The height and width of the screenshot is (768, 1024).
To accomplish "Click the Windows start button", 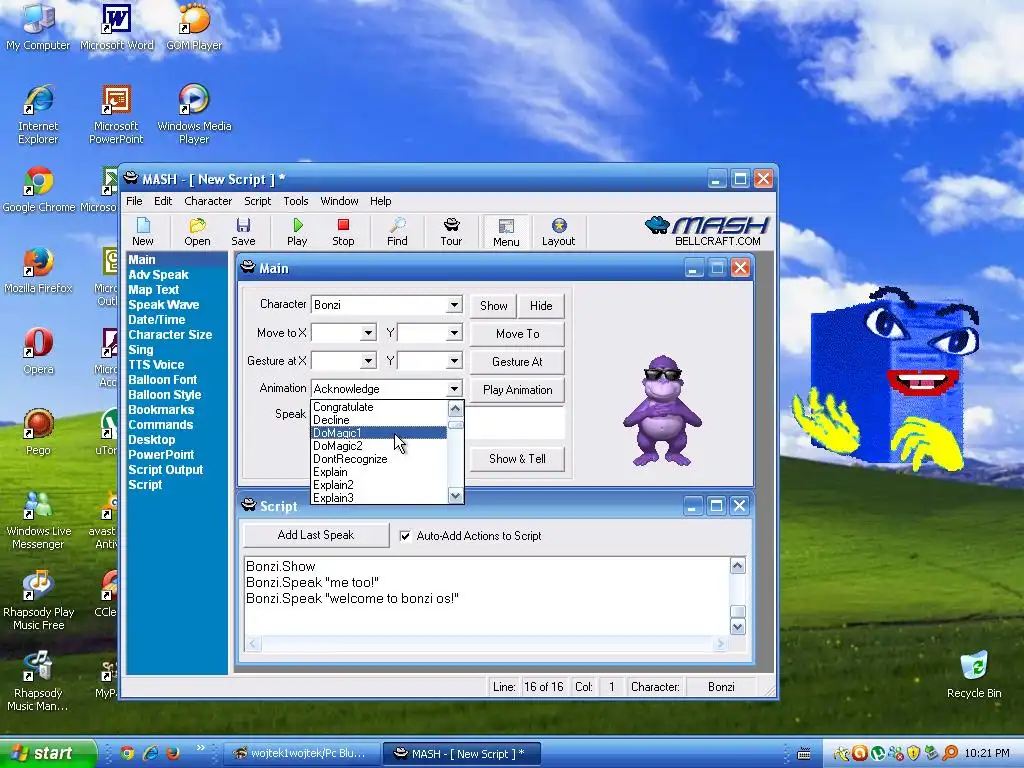I will click(x=48, y=753).
